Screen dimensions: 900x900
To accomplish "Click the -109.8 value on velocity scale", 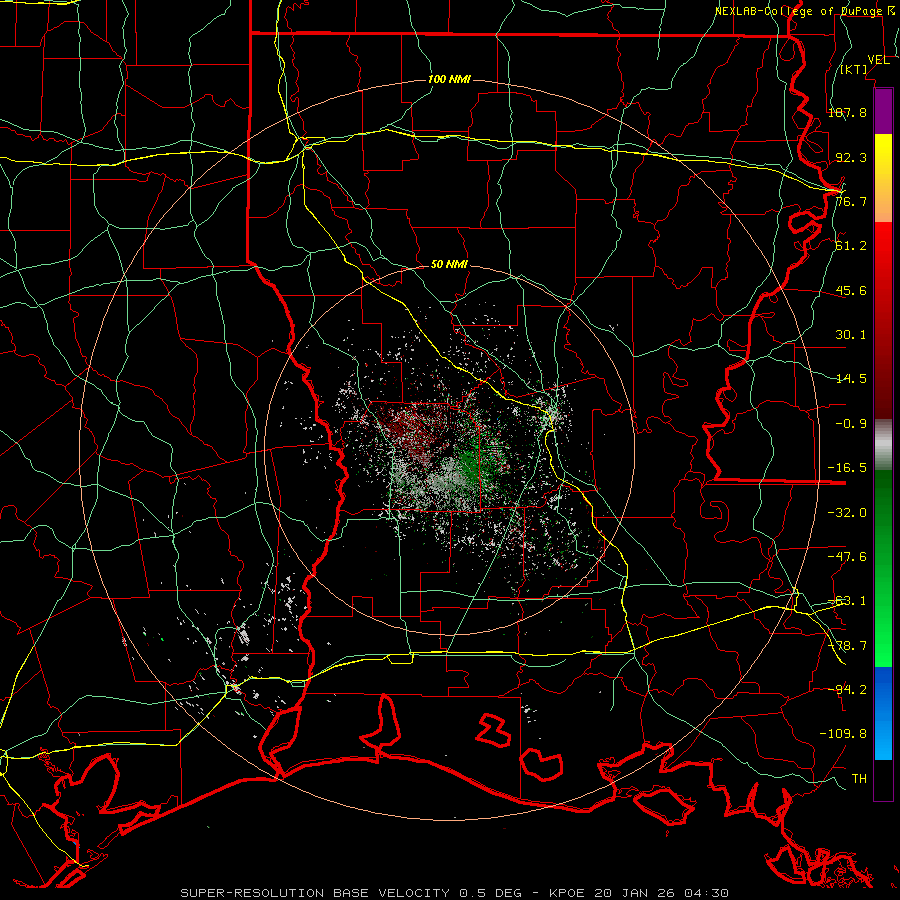I will tap(843, 734).
